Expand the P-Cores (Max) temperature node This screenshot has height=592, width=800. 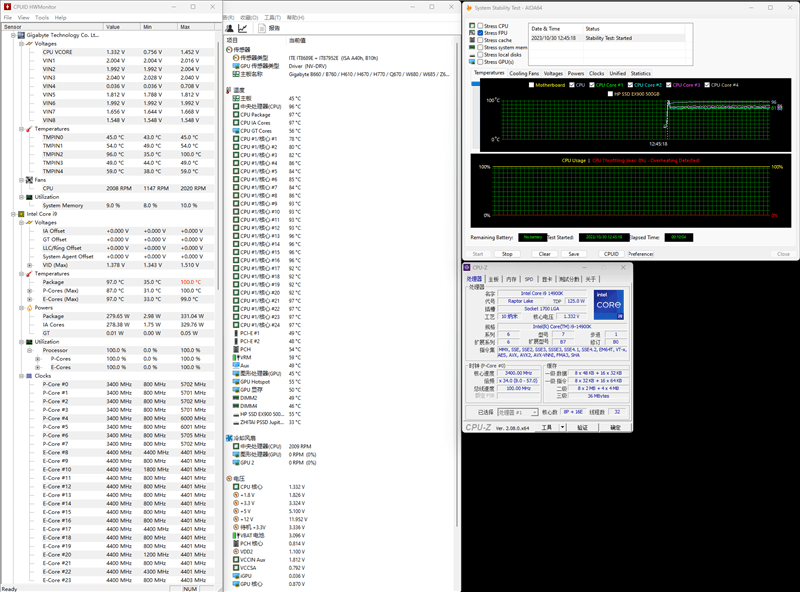click(x=30, y=290)
